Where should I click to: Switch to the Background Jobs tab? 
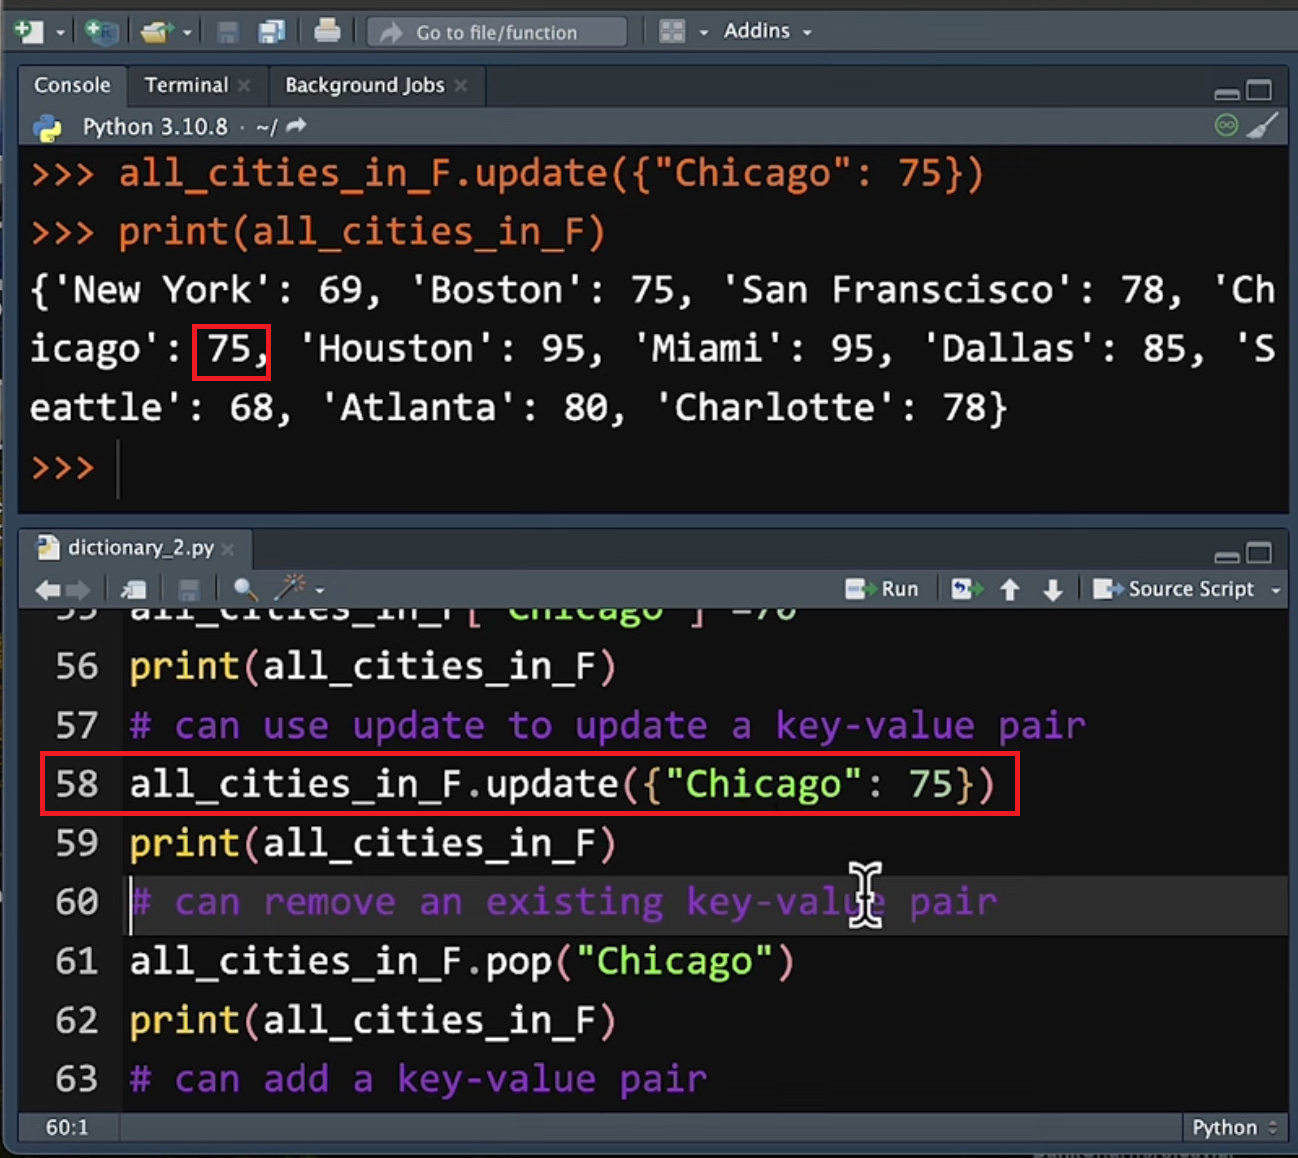tap(364, 85)
